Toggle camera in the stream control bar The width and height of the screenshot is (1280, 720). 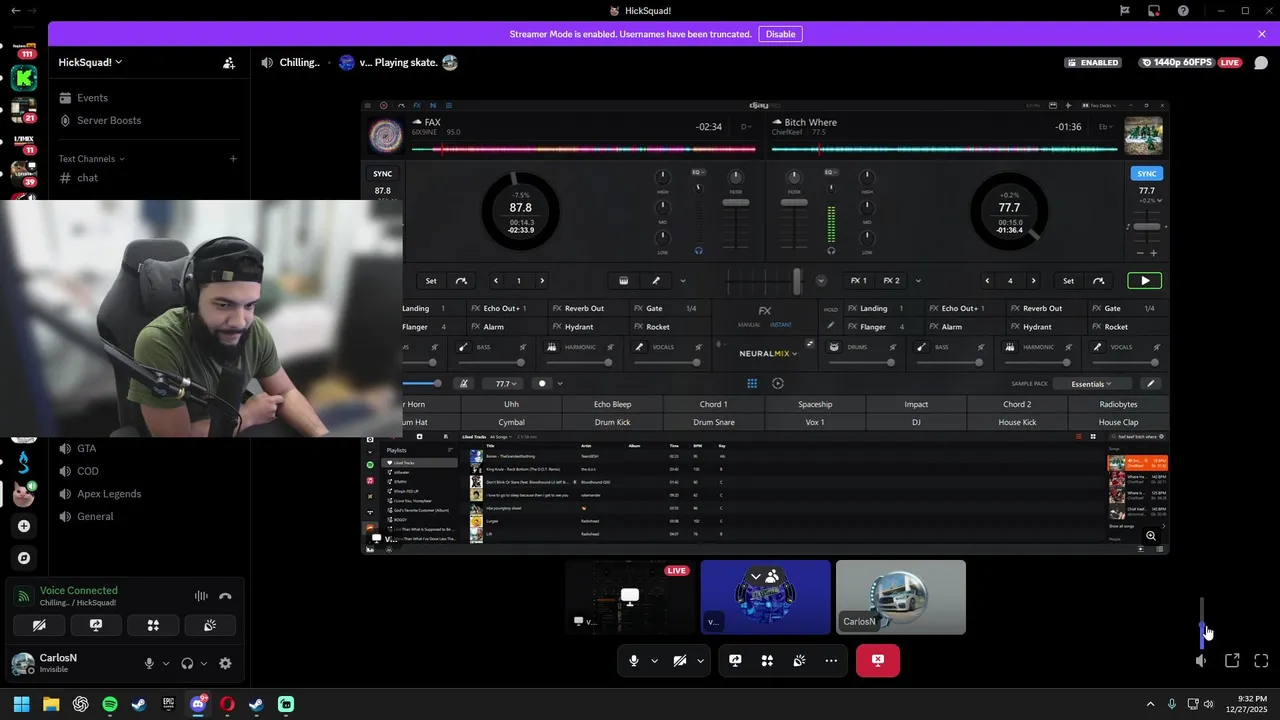[x=679, y=661]
